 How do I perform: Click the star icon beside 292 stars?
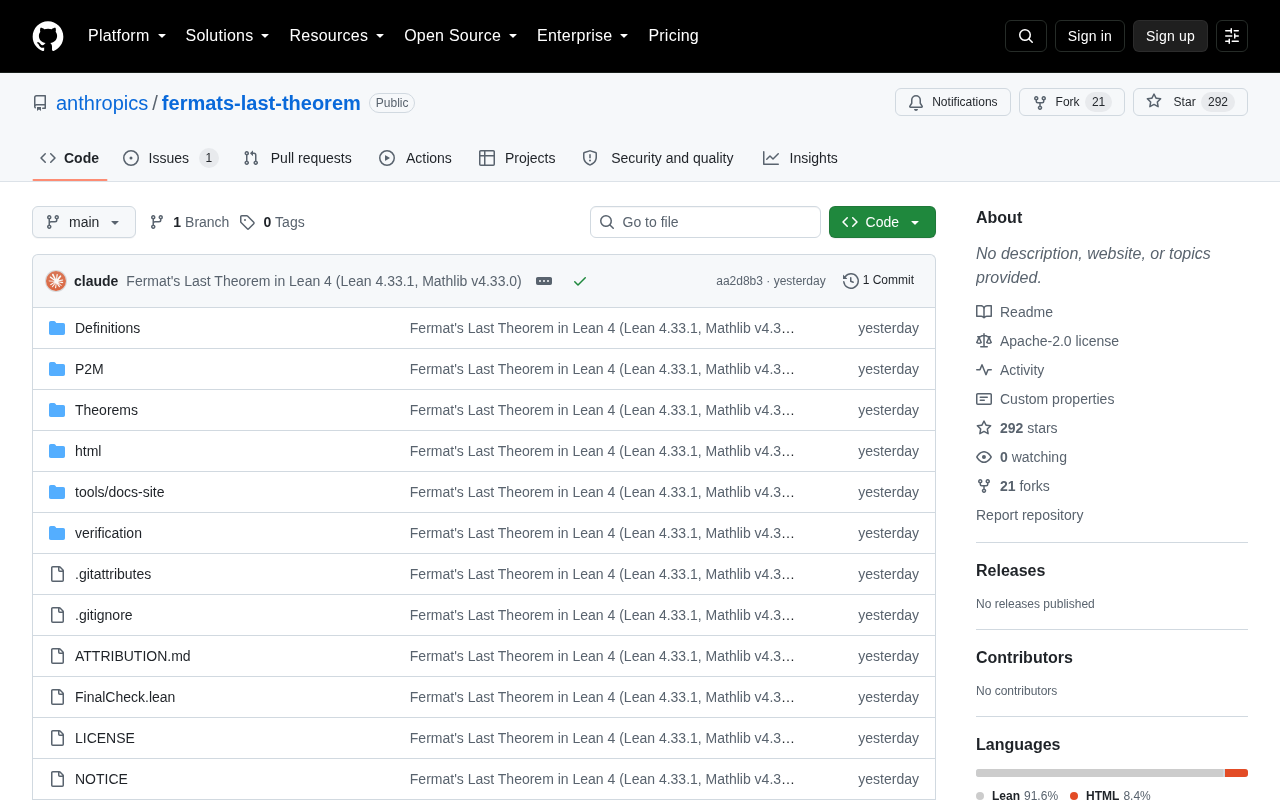984,428
